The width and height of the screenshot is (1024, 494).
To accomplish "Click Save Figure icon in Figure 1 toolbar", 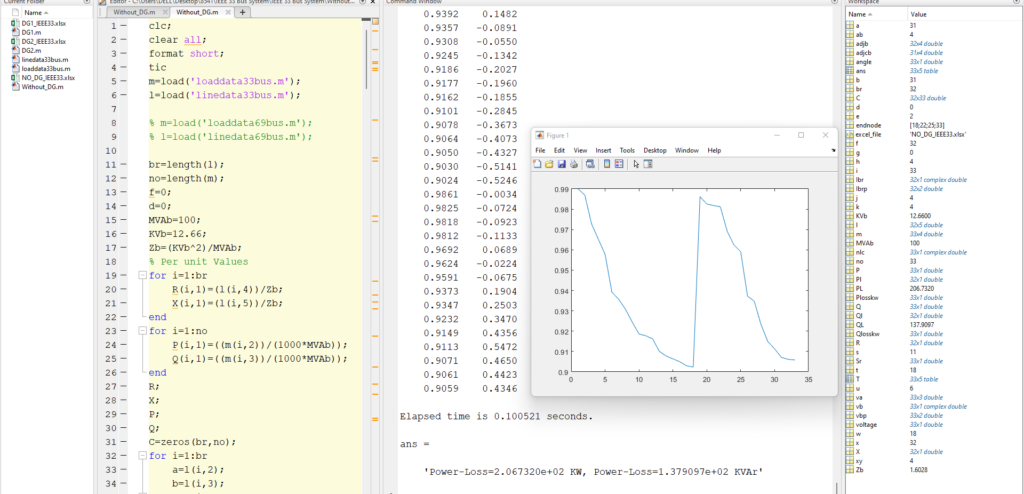I will coord(562,164).
